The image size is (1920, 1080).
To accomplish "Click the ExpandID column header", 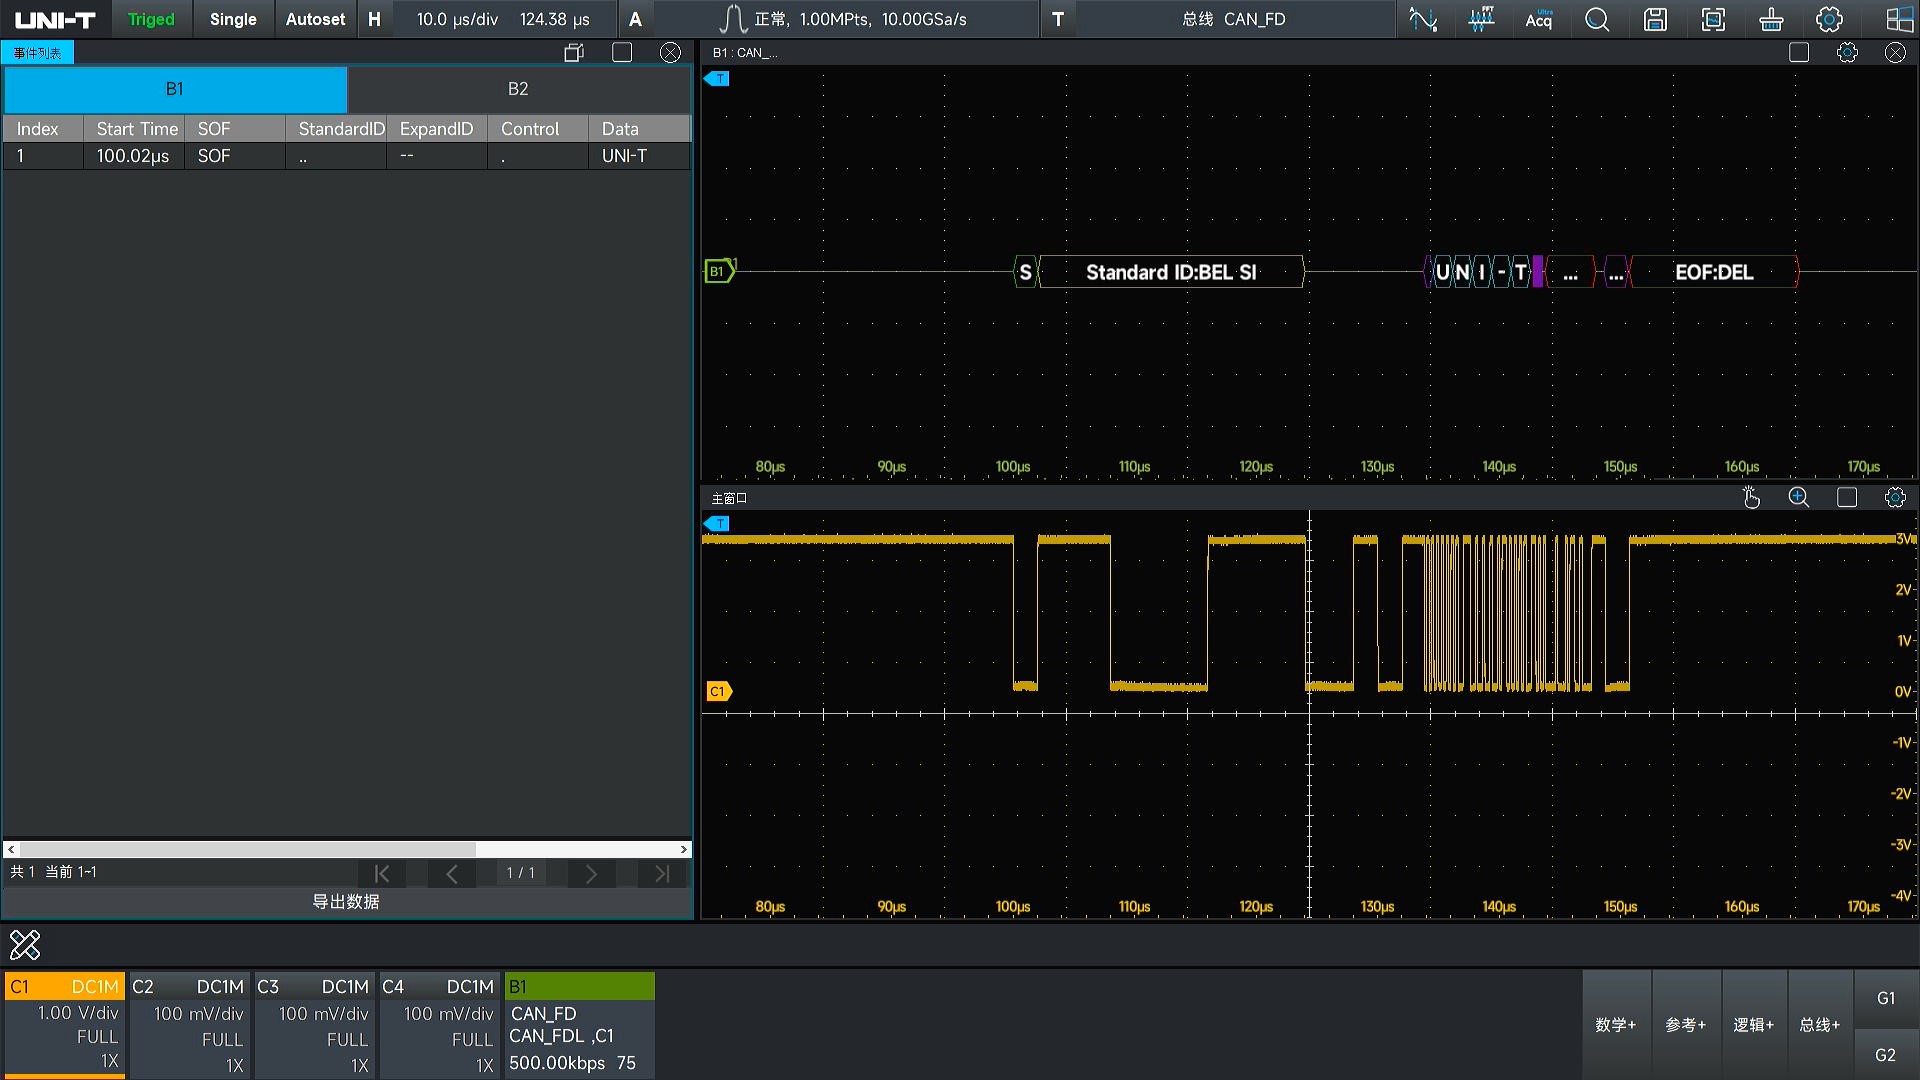I will pos(437,129).
